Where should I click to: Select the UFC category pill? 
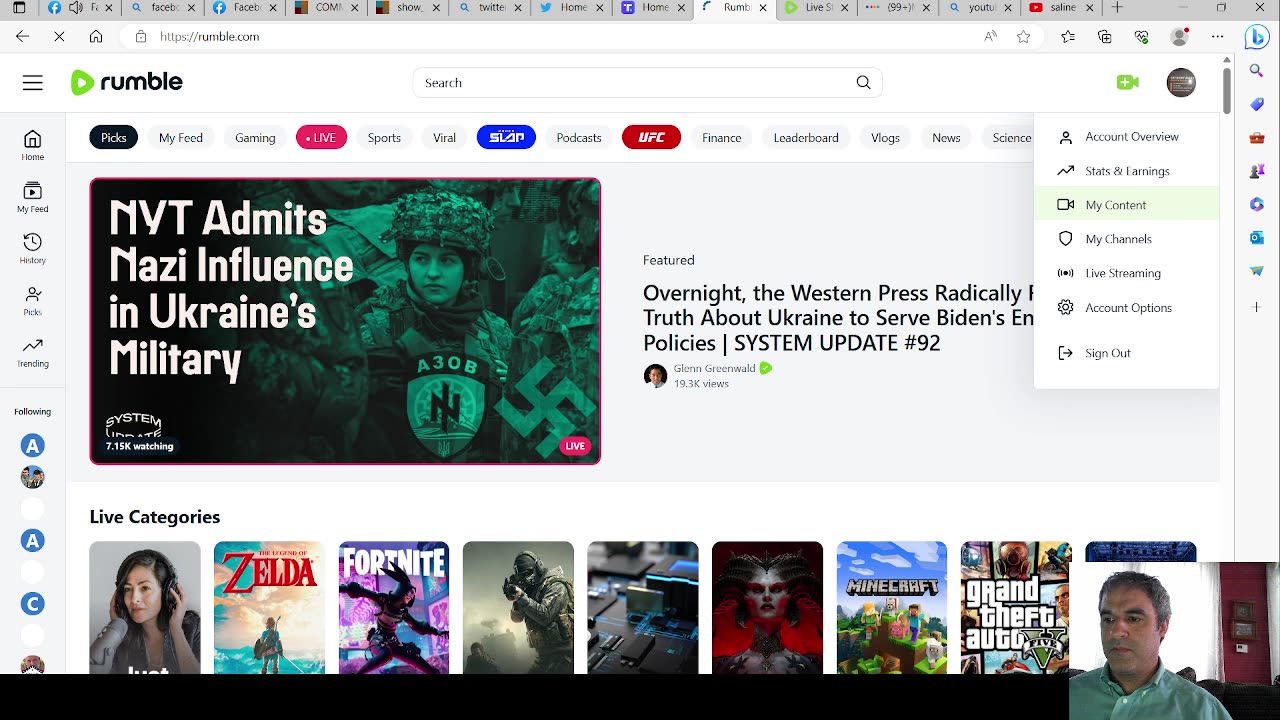[651, 138]
